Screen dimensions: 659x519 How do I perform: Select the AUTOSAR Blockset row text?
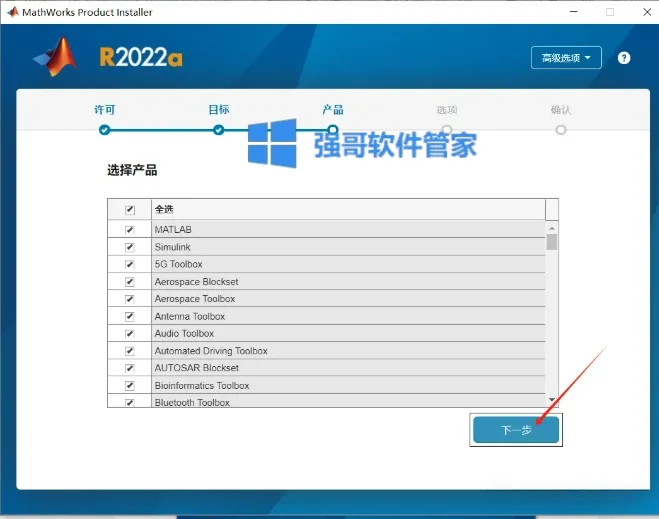click(197, 368)
